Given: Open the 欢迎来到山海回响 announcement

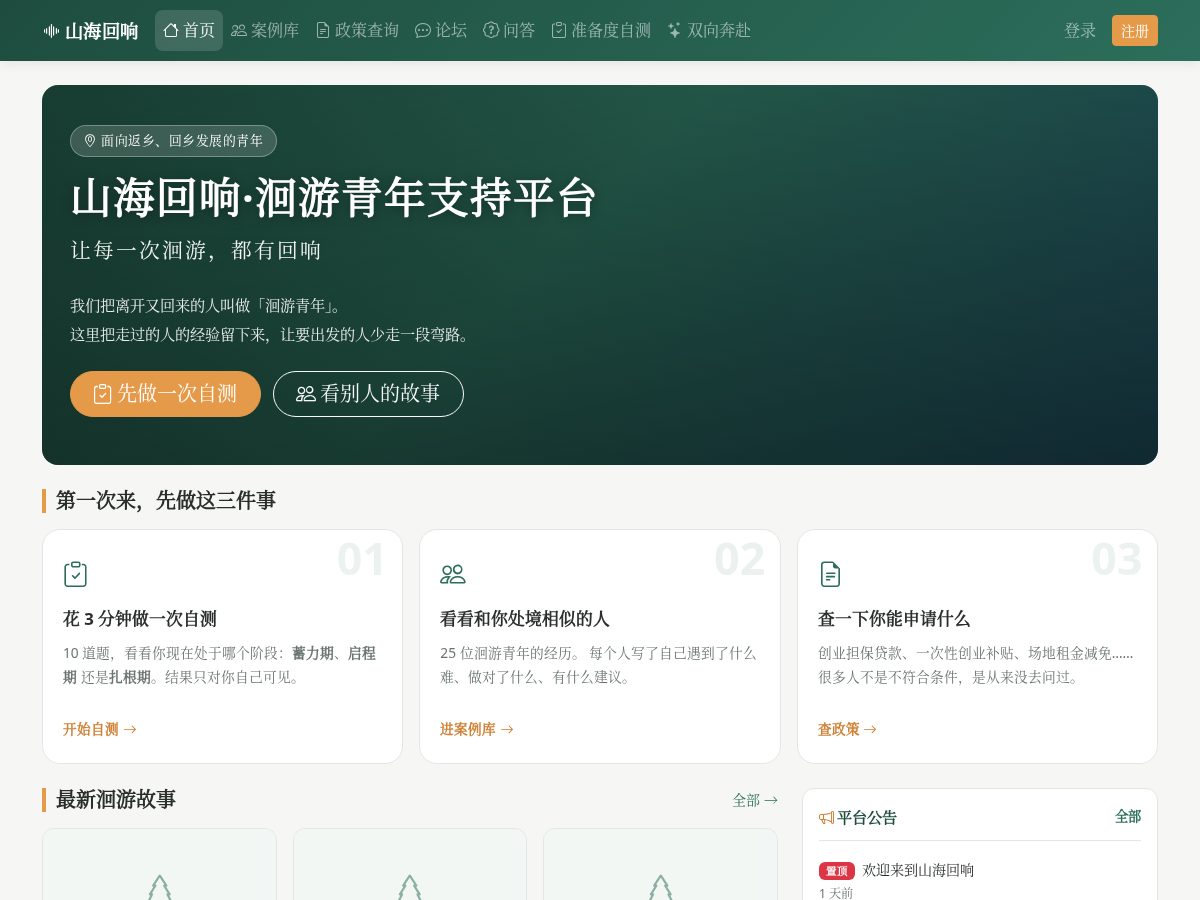Looking at the screenshot, I should (x=918, y=870).
